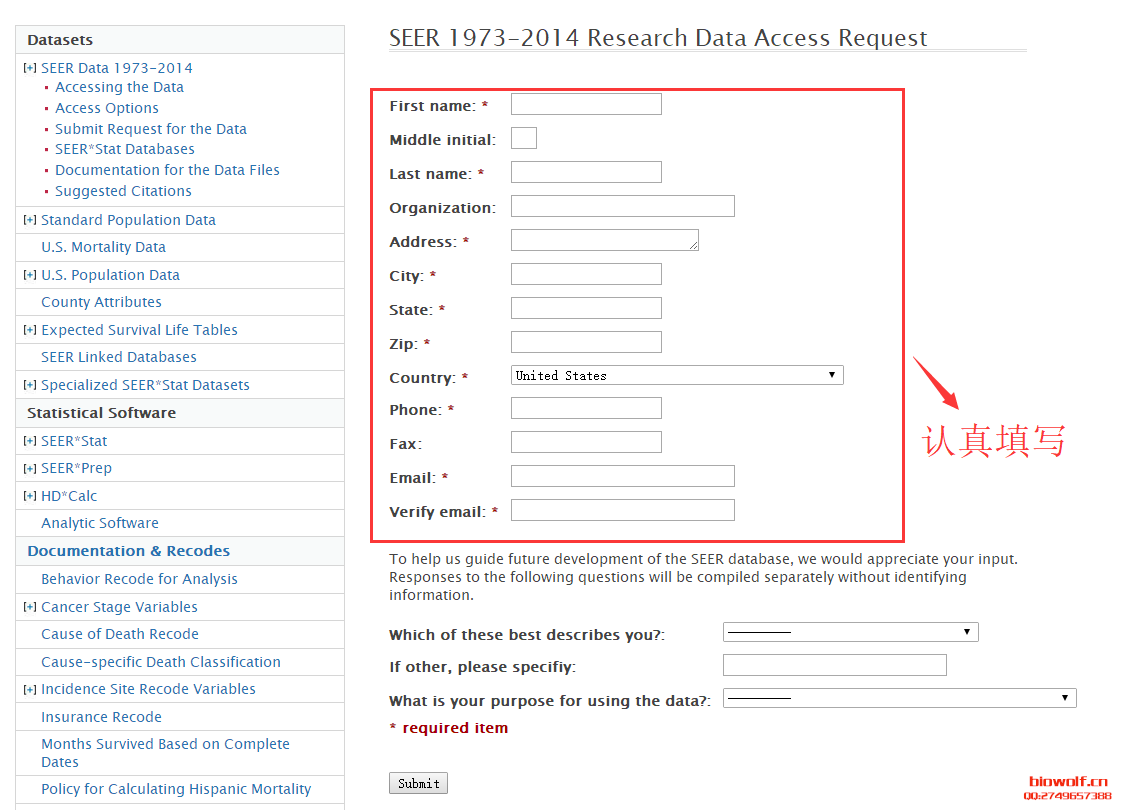Expand SEER*Stat software node

tap(30, 441)
